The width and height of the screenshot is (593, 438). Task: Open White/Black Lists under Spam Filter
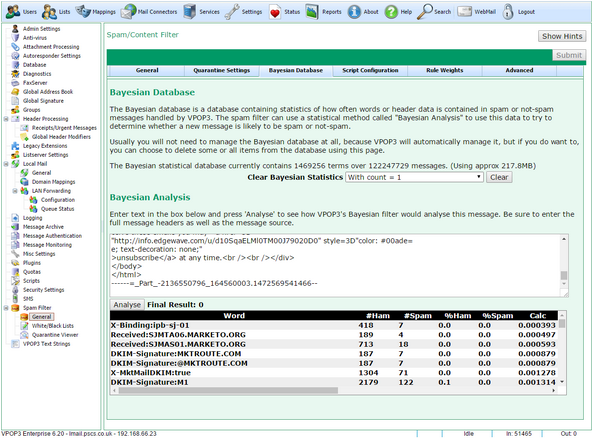coord(53,326)
